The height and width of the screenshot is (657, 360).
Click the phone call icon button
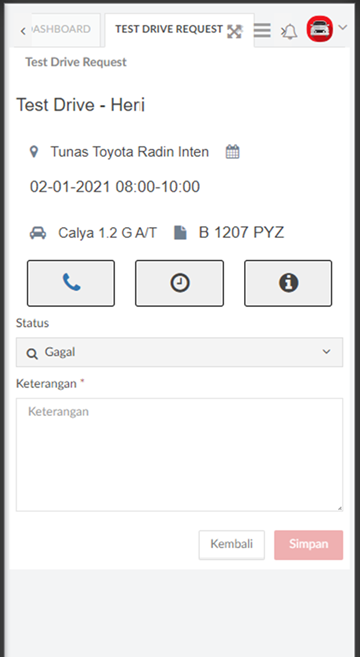click(71, 283)
